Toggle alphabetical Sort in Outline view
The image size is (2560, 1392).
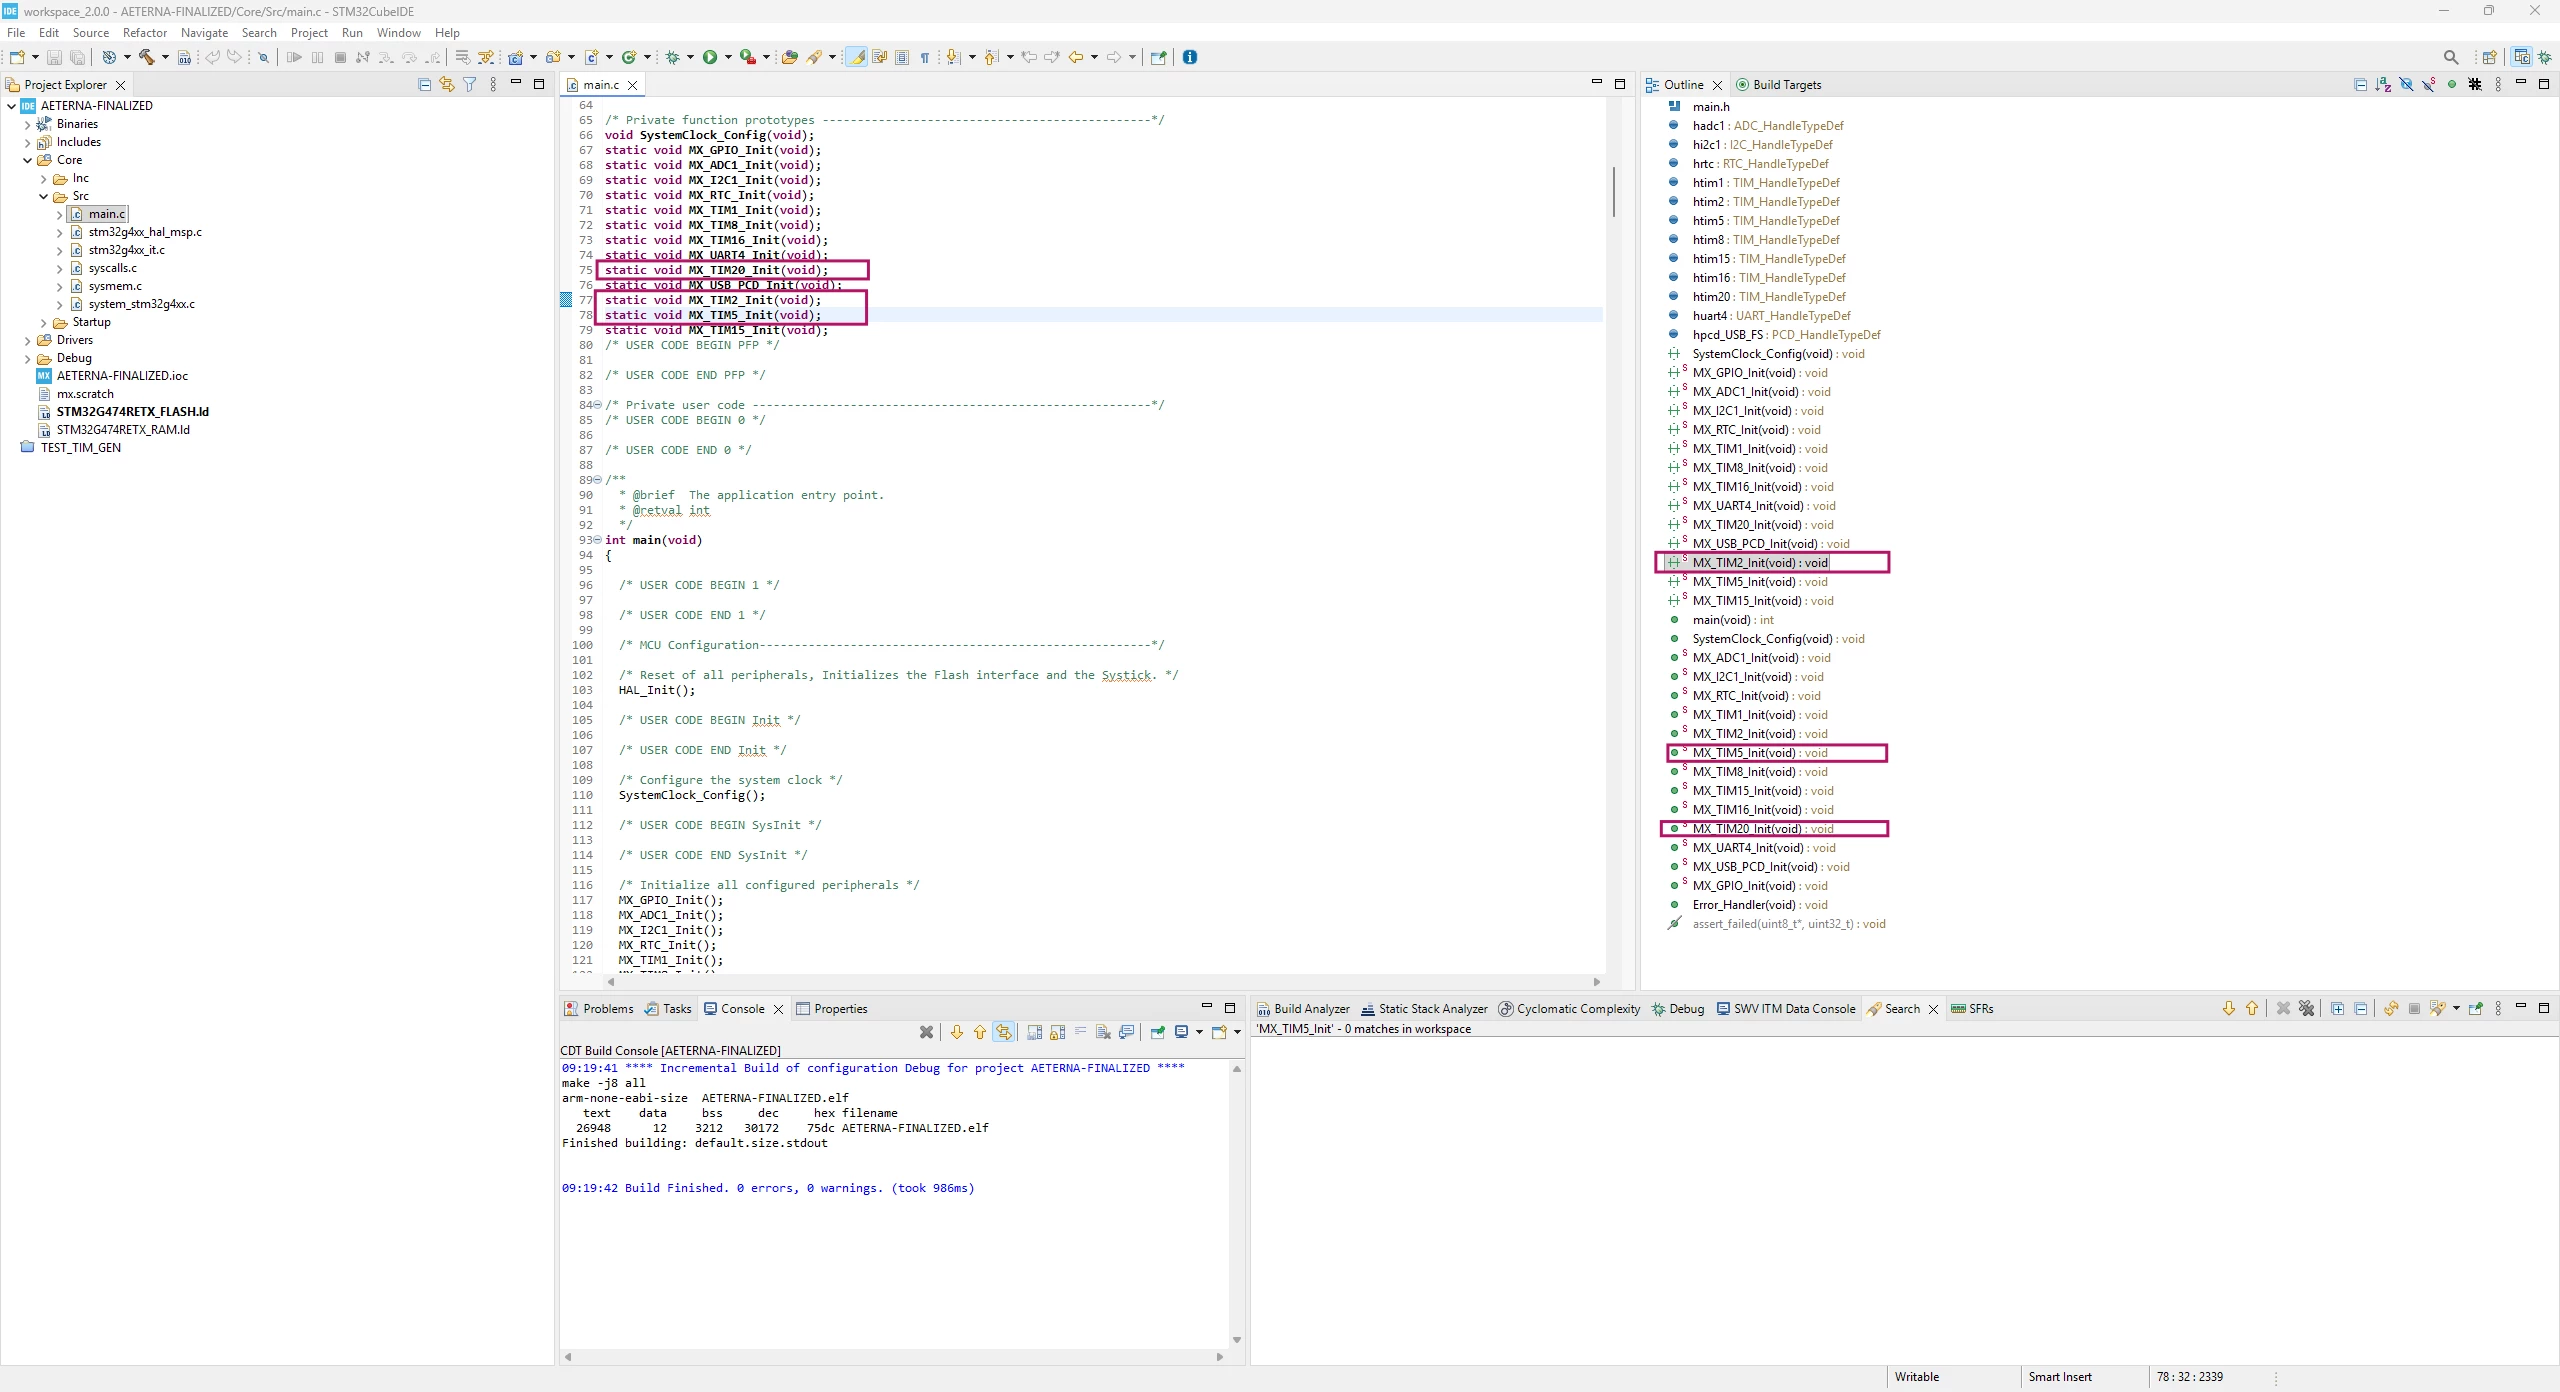[x=2383, y=85]
